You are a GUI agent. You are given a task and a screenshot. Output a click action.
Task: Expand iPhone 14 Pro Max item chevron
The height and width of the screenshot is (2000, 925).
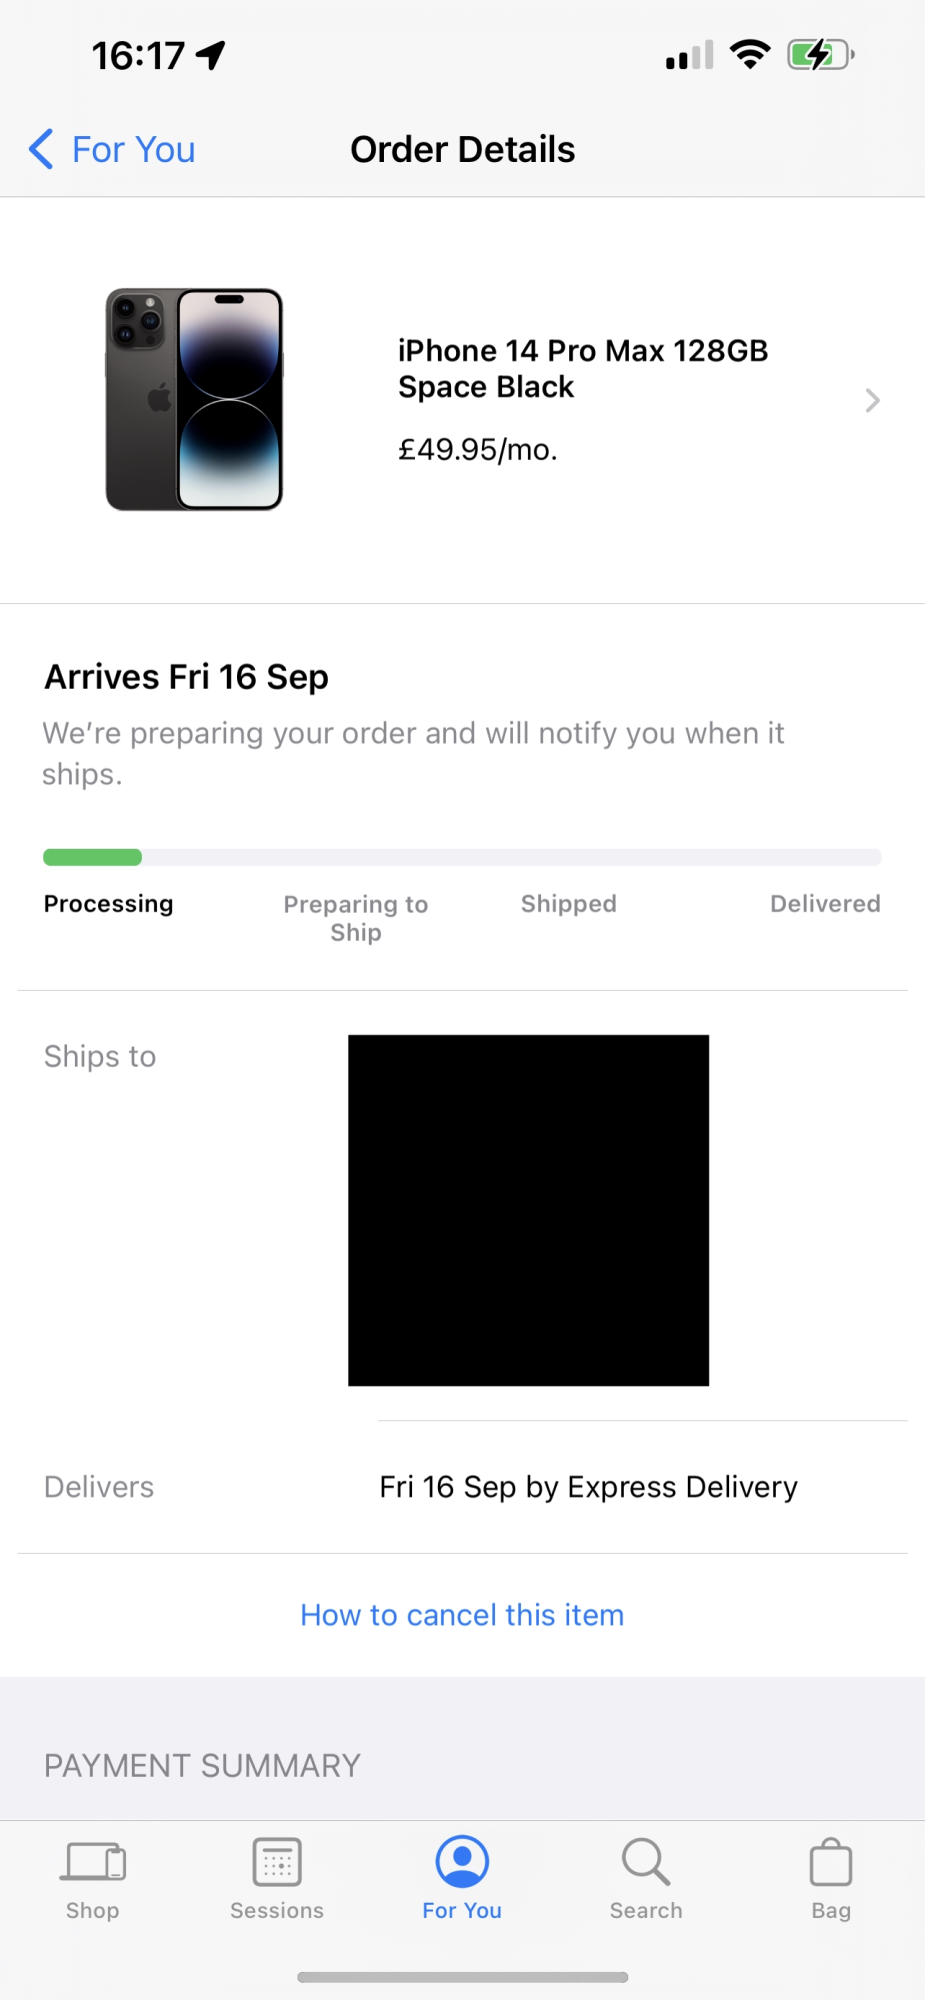point(872,401)
